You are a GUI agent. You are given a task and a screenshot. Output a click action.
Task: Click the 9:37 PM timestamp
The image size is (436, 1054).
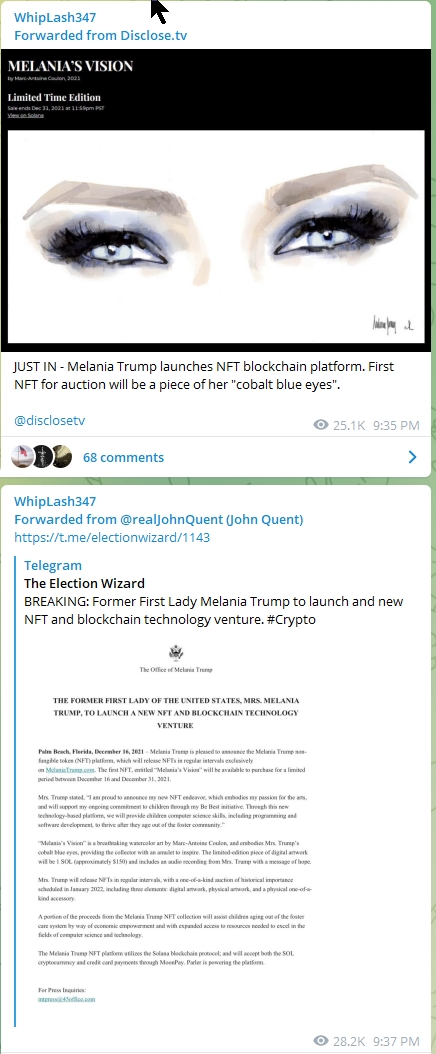tap(396, 1041)
